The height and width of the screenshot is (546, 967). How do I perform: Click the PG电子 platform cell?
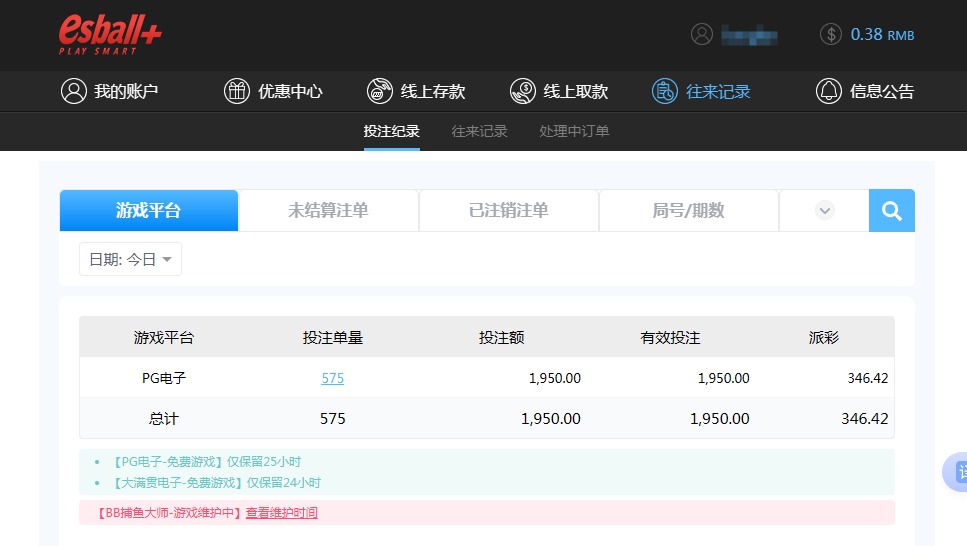163,378
